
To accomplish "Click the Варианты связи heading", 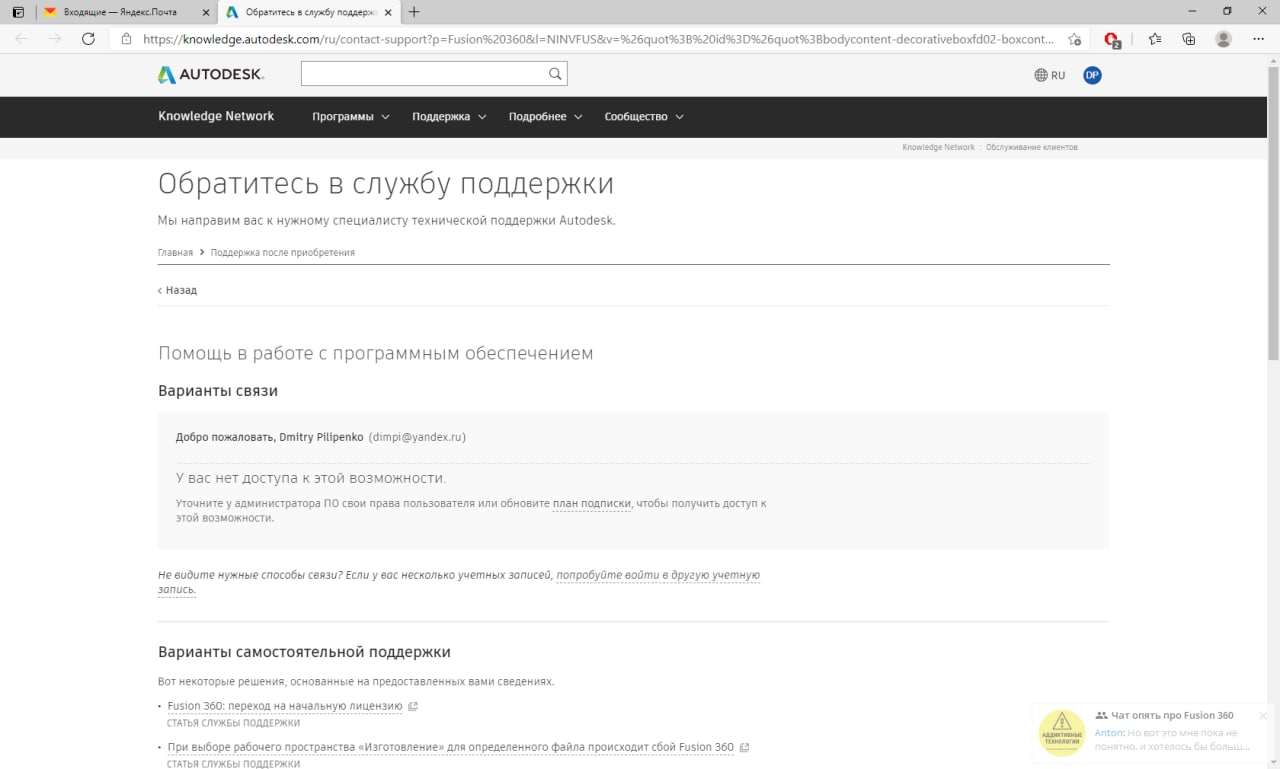I will 218,391.
